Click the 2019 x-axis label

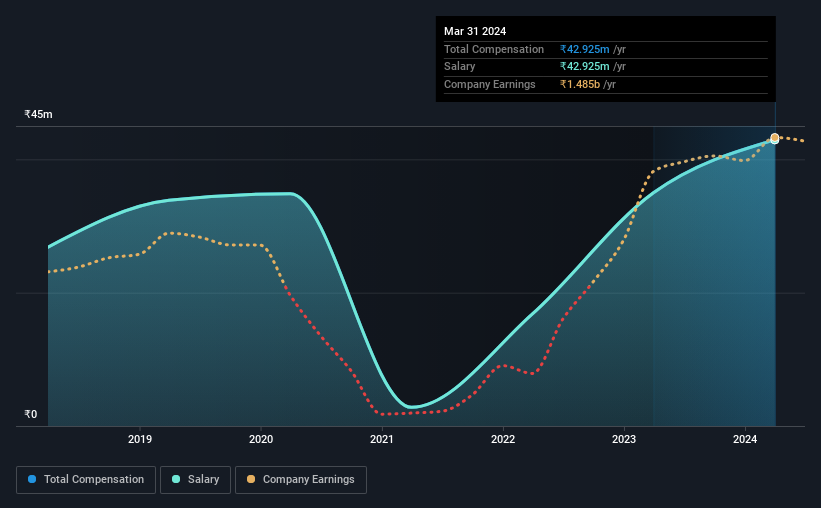coord(140,439)
